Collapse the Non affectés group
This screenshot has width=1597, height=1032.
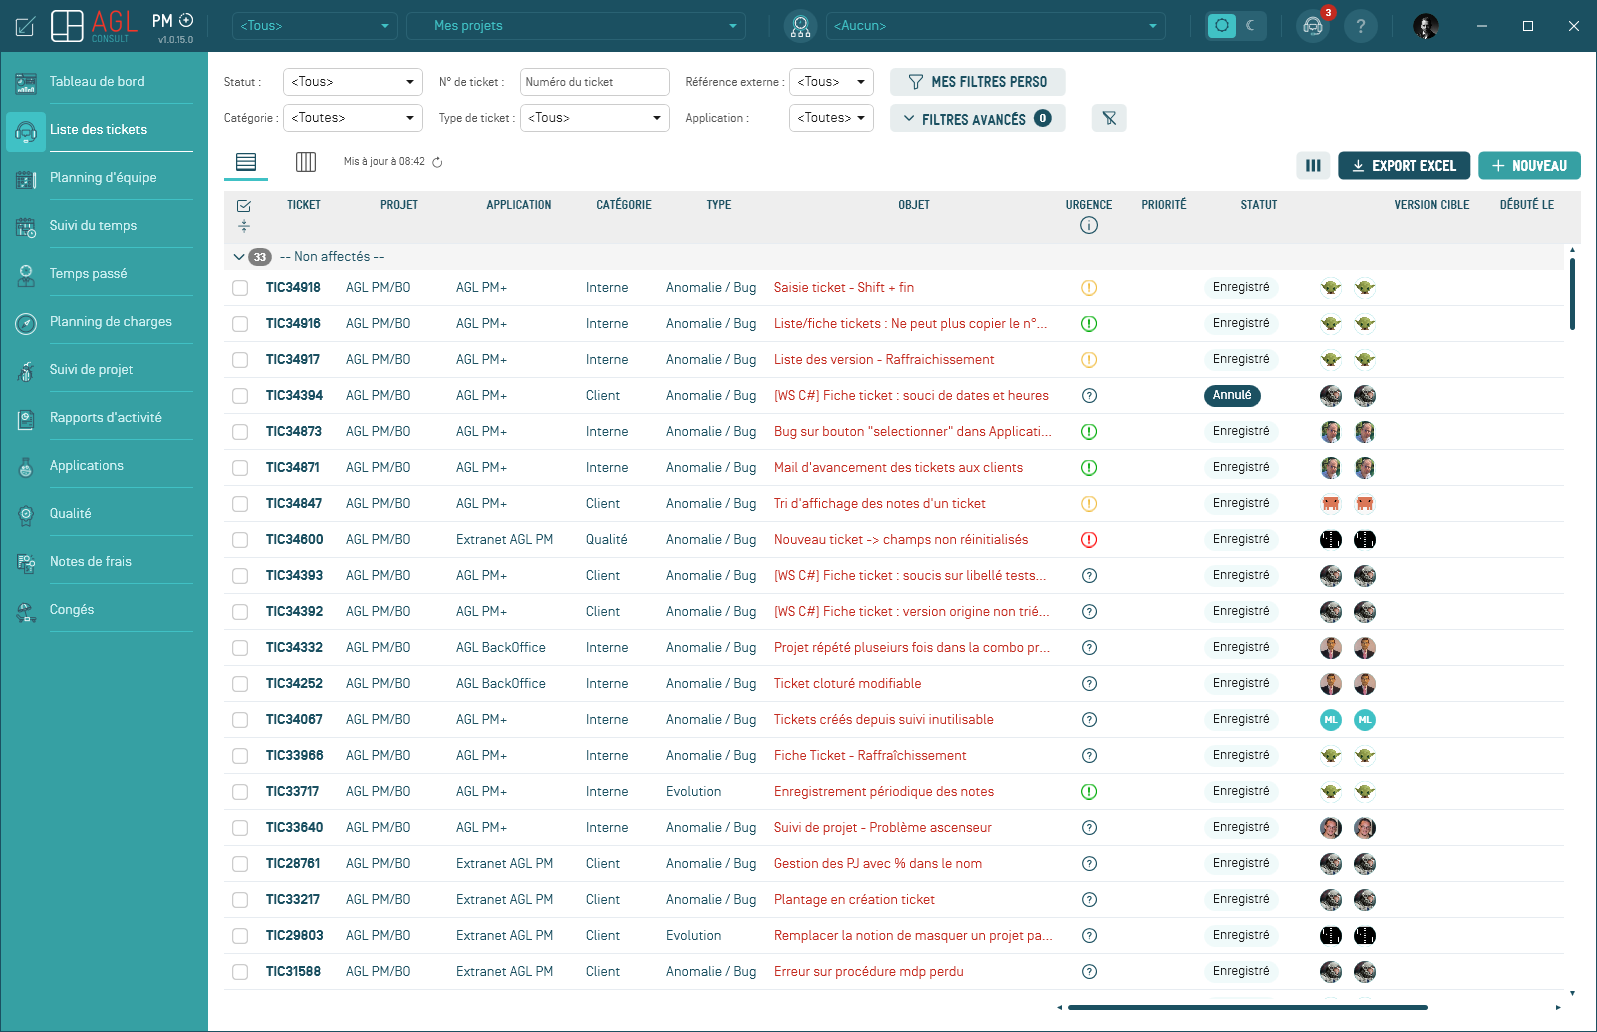239,257
